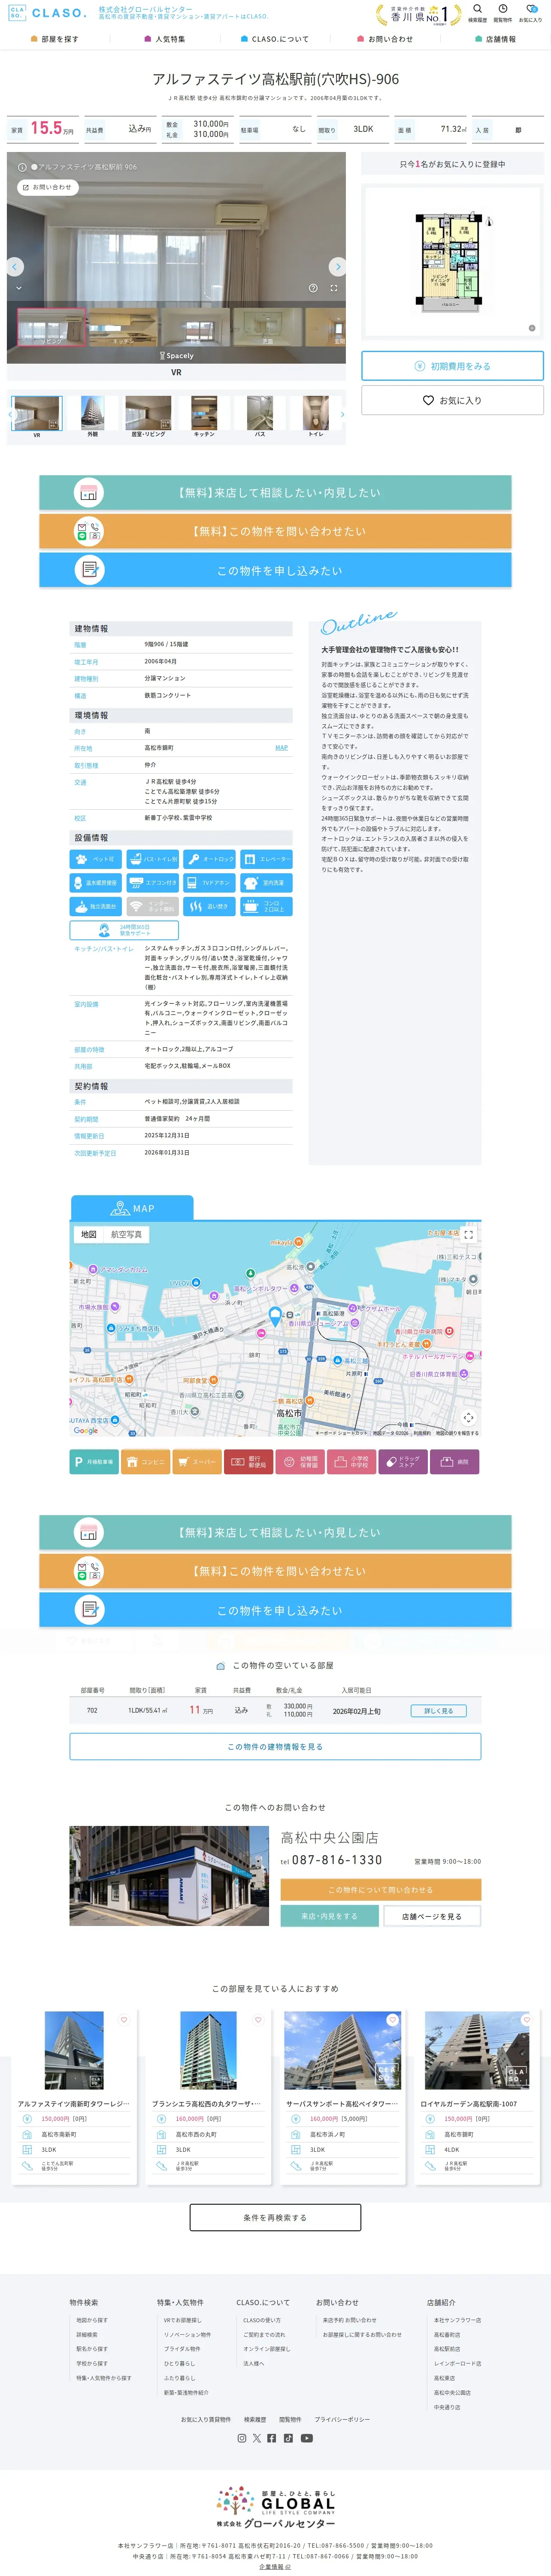Collapse the VR scene strip with the chevron
The width and height of the screenshot is (551, 2576).
click(x=18, y=288)
